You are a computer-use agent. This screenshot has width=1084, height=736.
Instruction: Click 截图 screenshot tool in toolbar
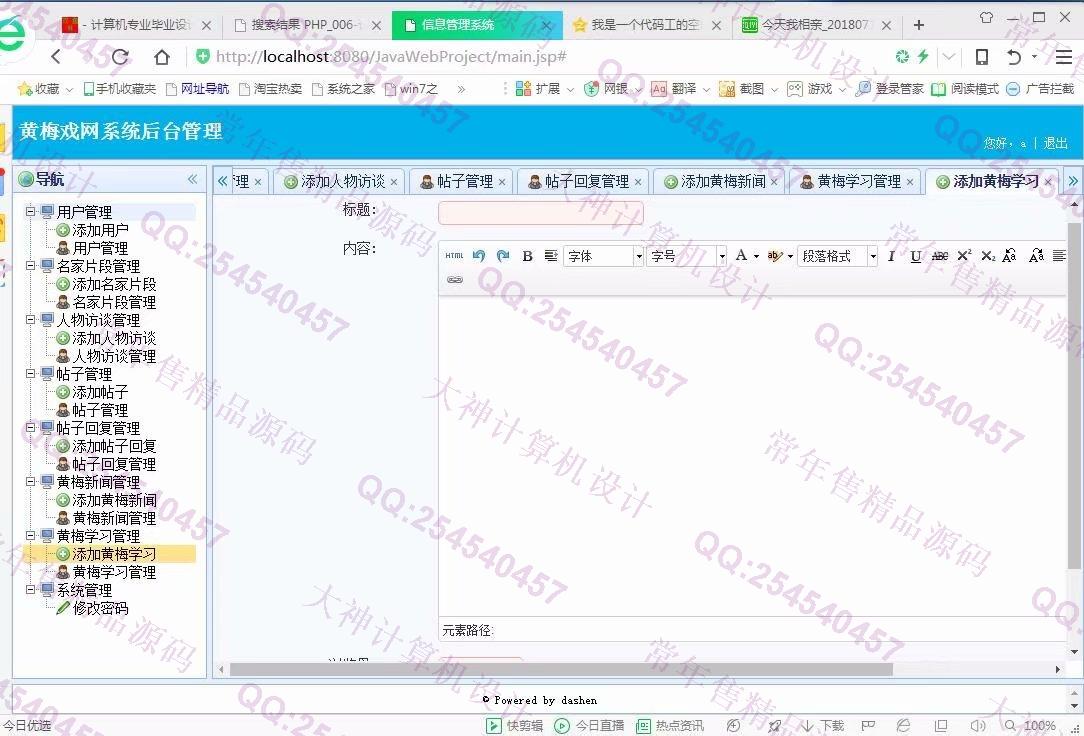pyautogui.click(x=744, y=88)
